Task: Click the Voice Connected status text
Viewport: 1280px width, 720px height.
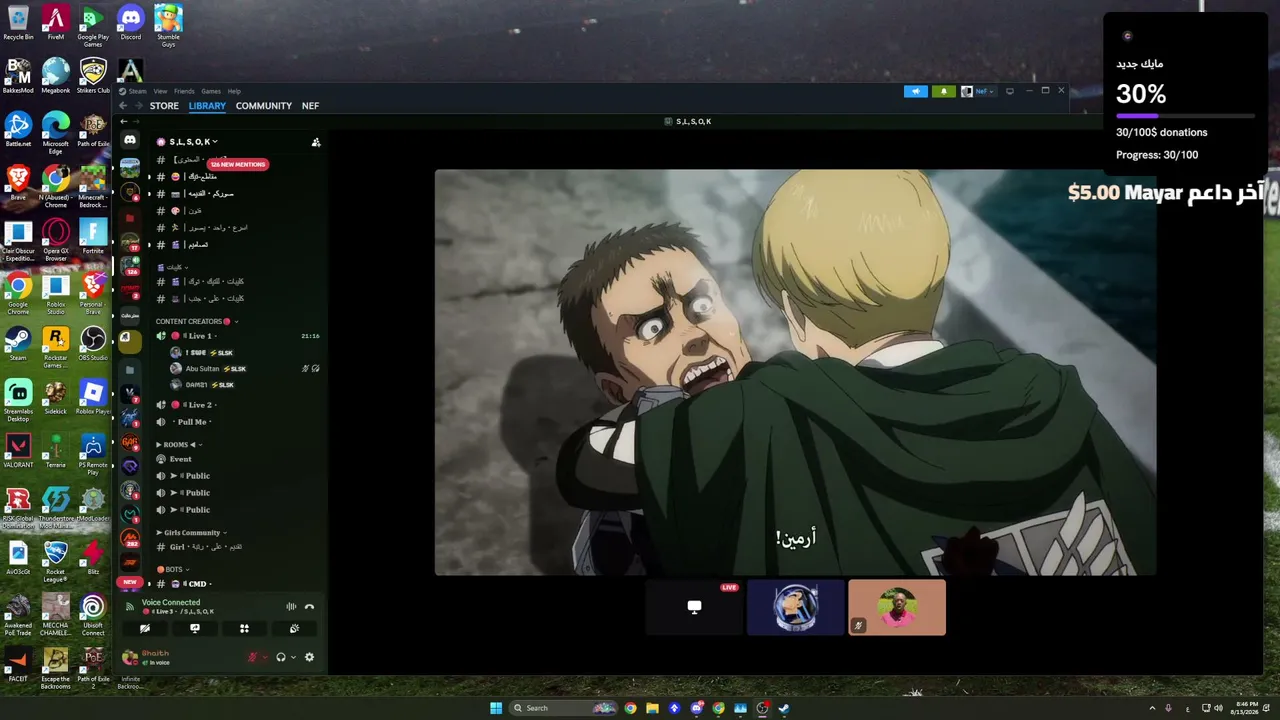Action: pyautogui.click(x=171, y=603)
